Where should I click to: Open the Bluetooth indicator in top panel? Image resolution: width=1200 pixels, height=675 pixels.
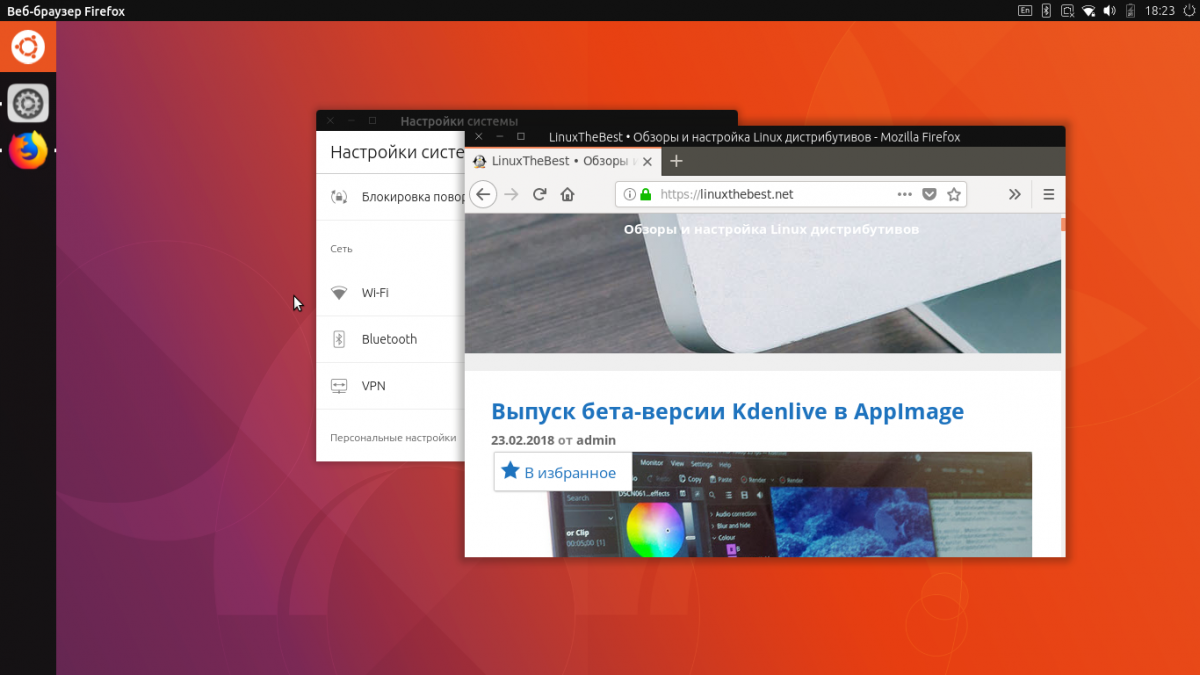(x=1047, y=10)
